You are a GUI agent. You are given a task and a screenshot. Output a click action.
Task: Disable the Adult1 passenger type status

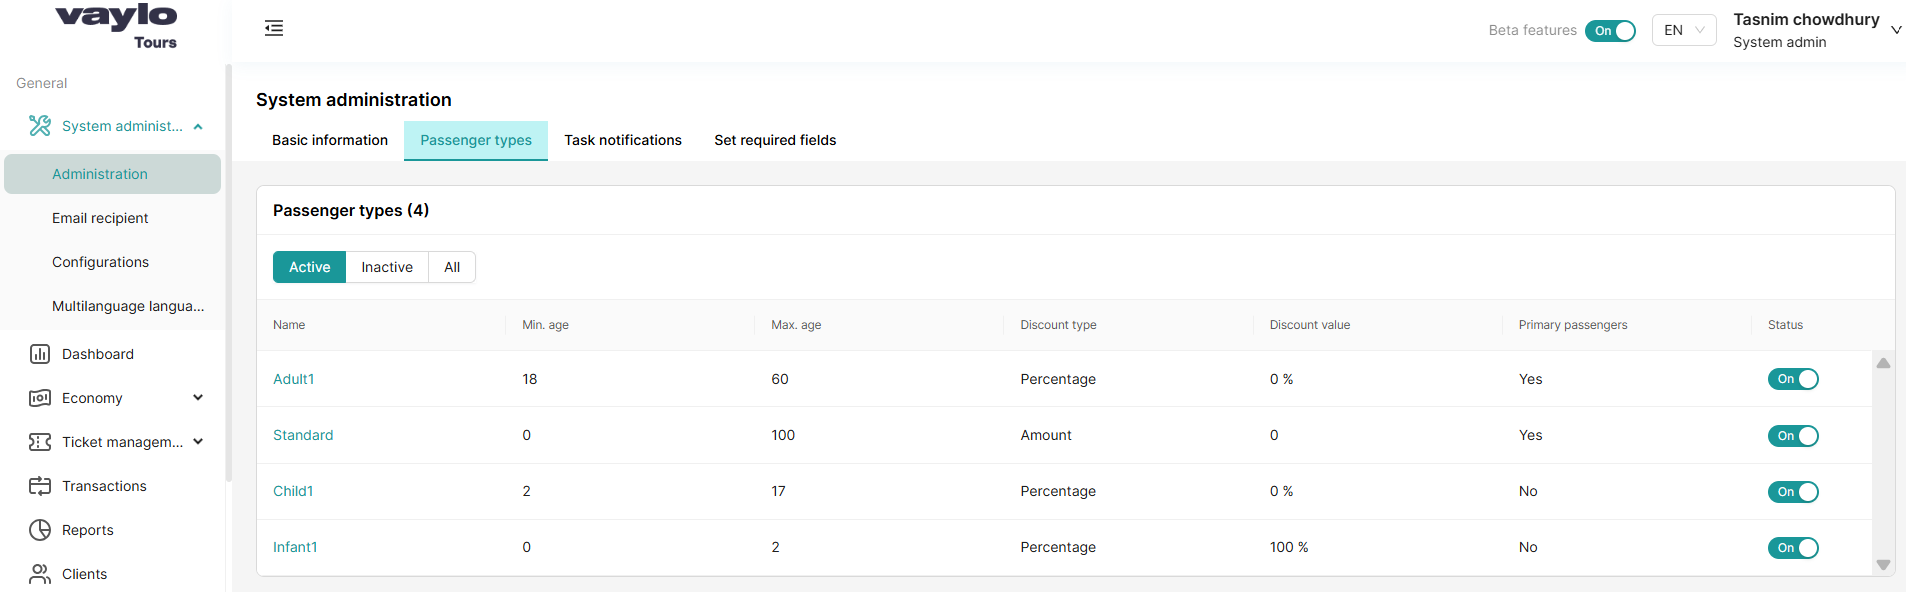(x=1792, y=379)
